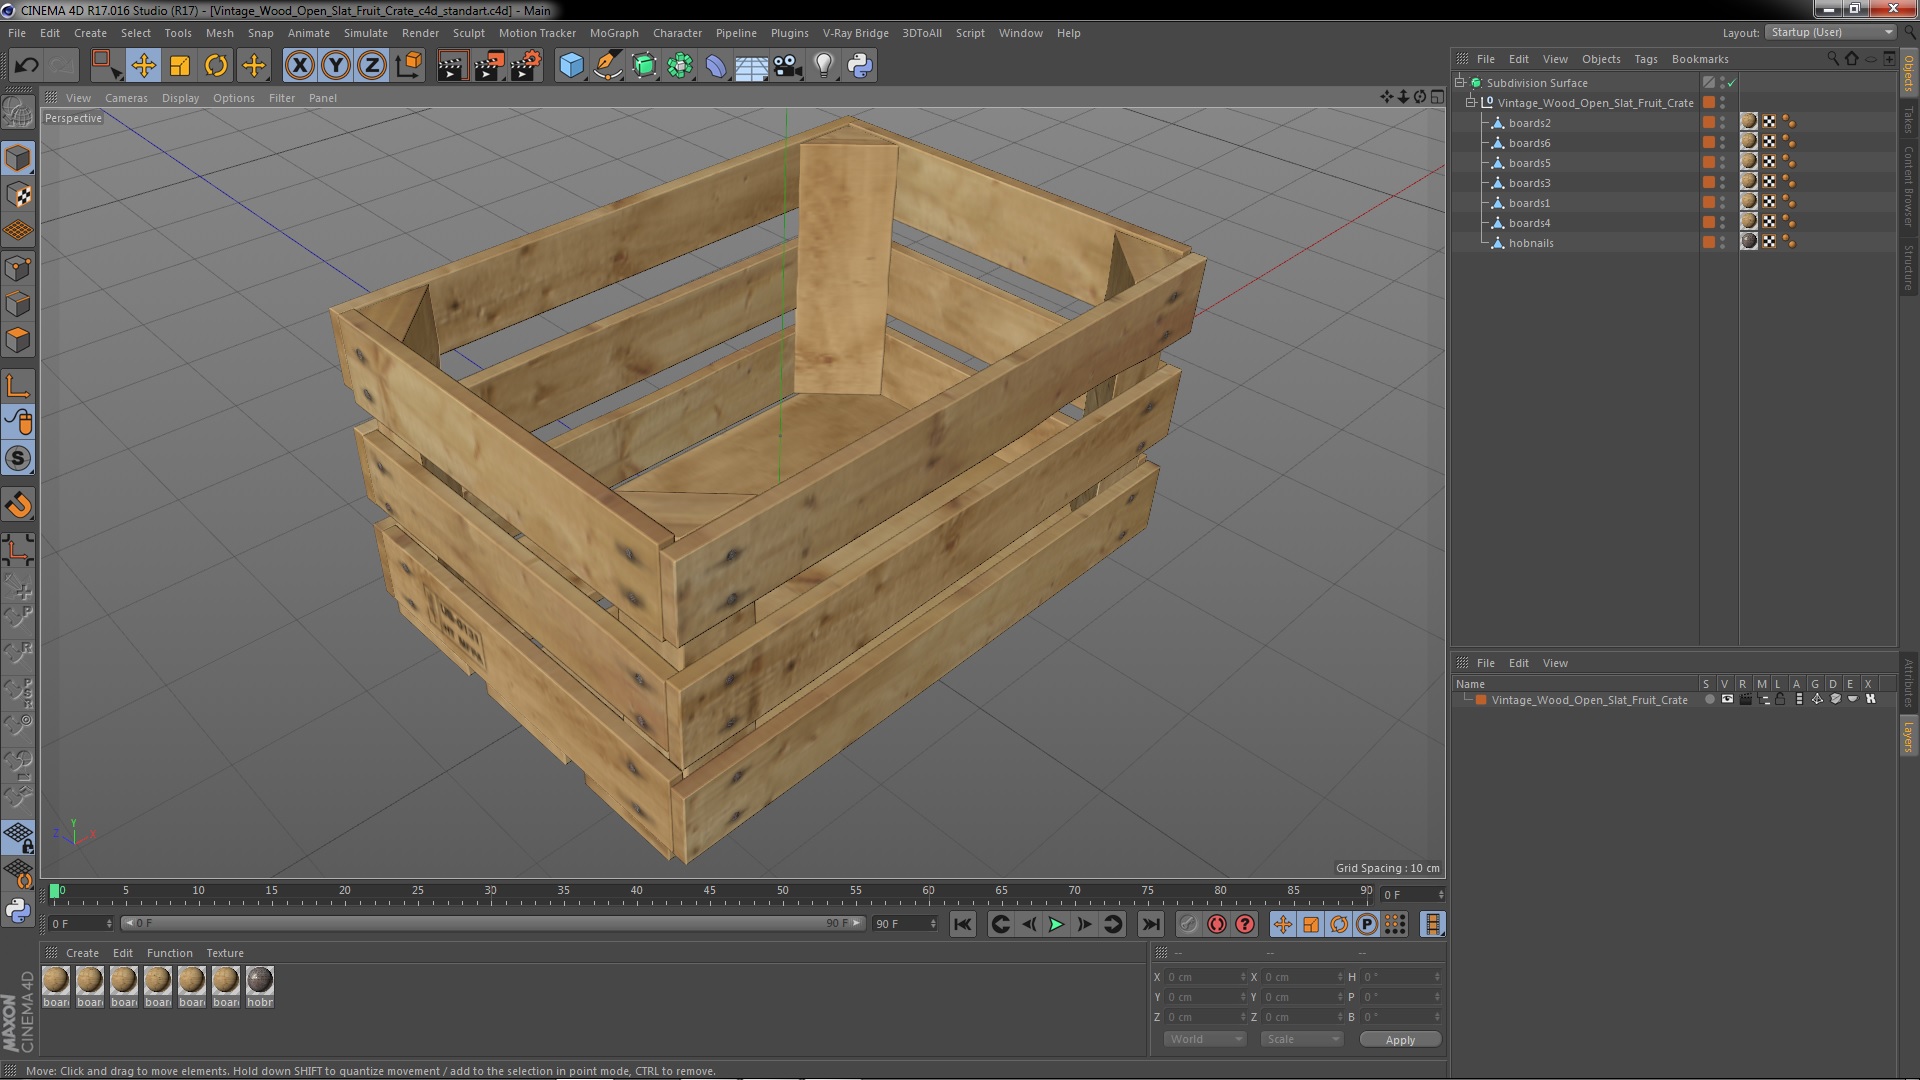Click the Enable Axis icon
Image resolution: width=1920 pixels, height=1080 pixels.
click(18, 386)
